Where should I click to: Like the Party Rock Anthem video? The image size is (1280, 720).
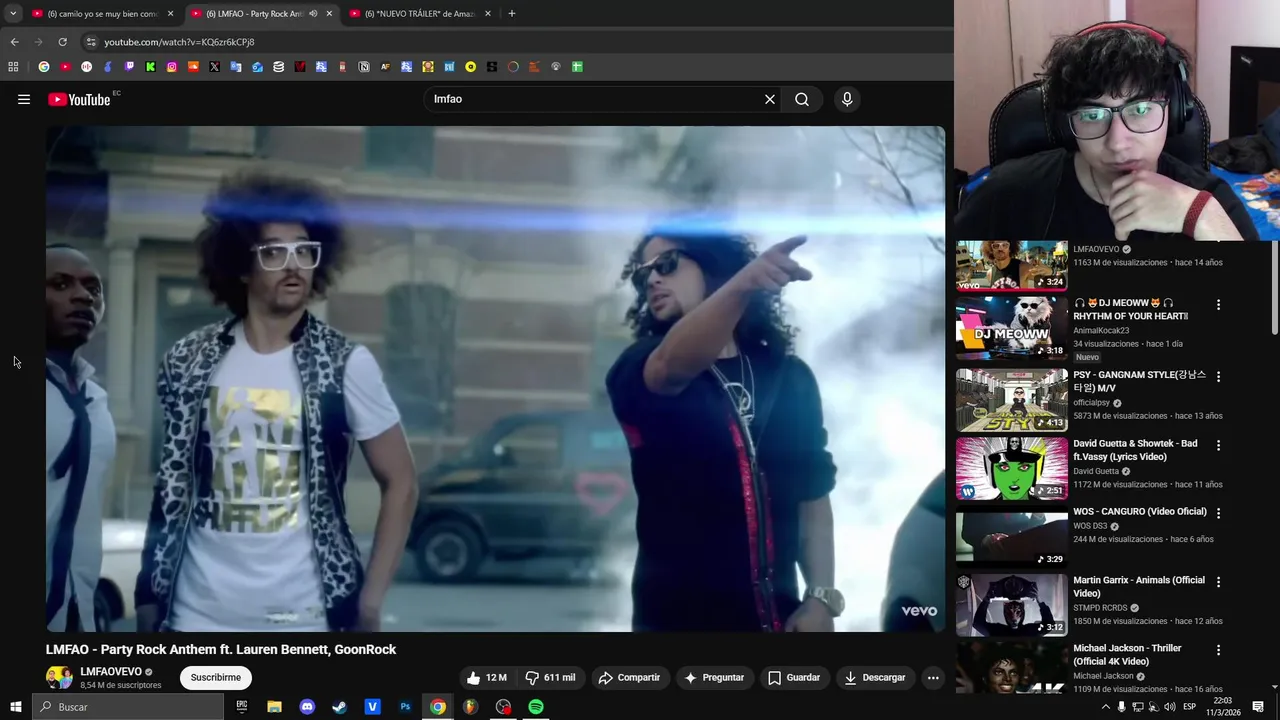tap(487, 677)
